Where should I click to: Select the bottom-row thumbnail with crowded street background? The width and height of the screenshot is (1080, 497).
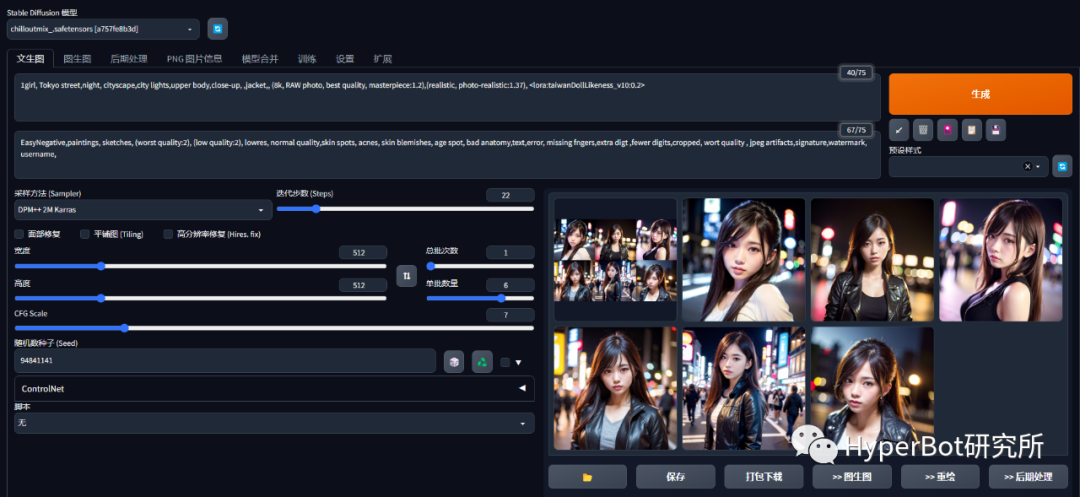[x=743, y=388]
